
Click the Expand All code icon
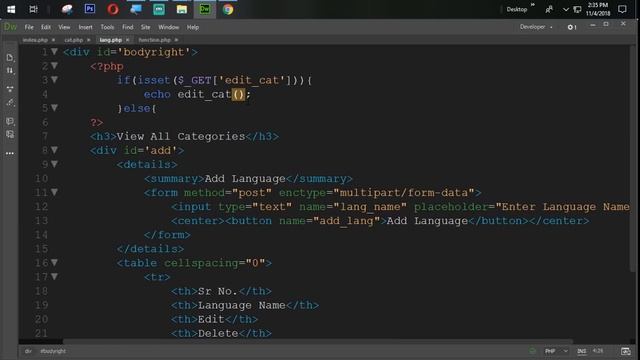pos(10,89)
